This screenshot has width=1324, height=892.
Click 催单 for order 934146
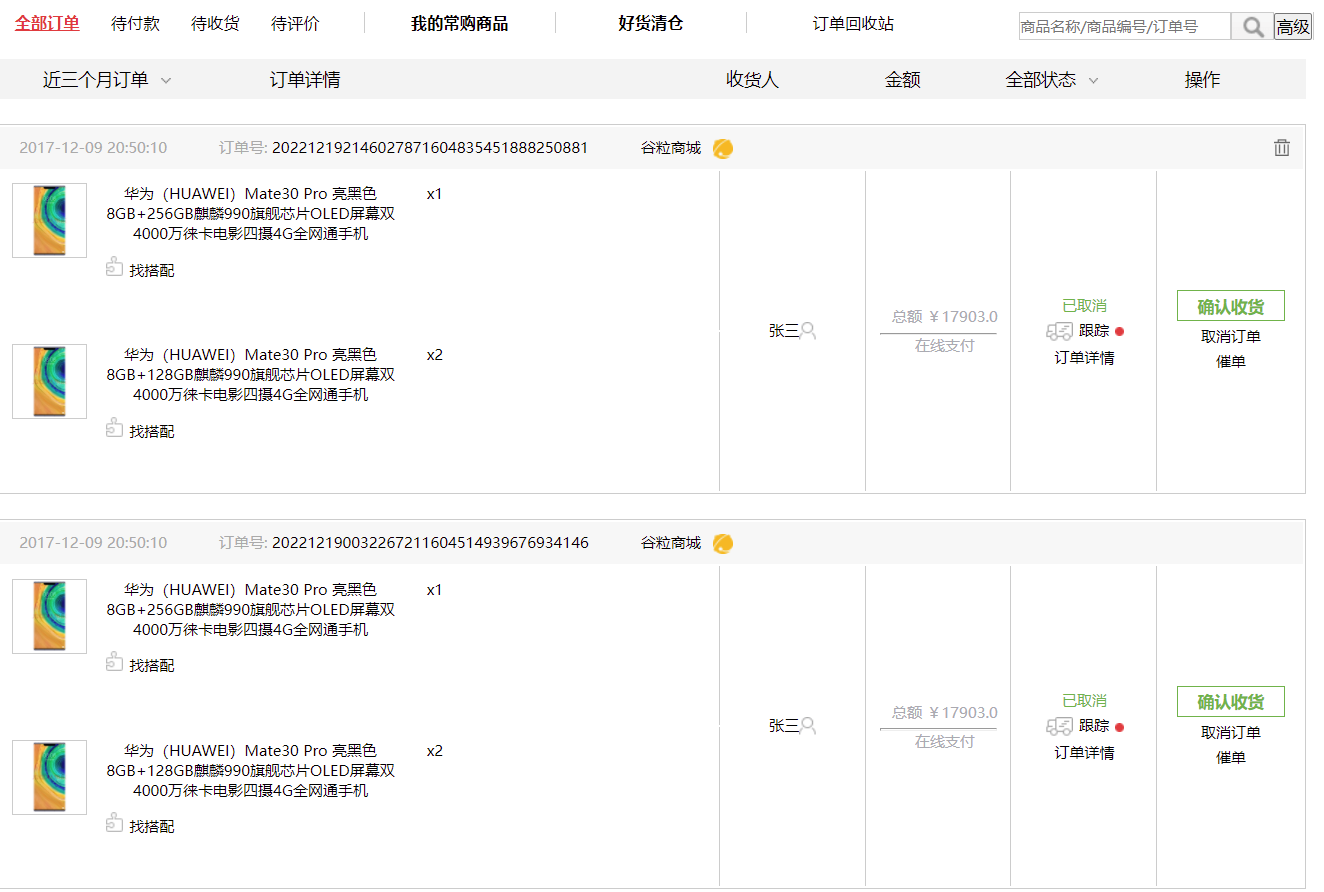click(1231, 758)
